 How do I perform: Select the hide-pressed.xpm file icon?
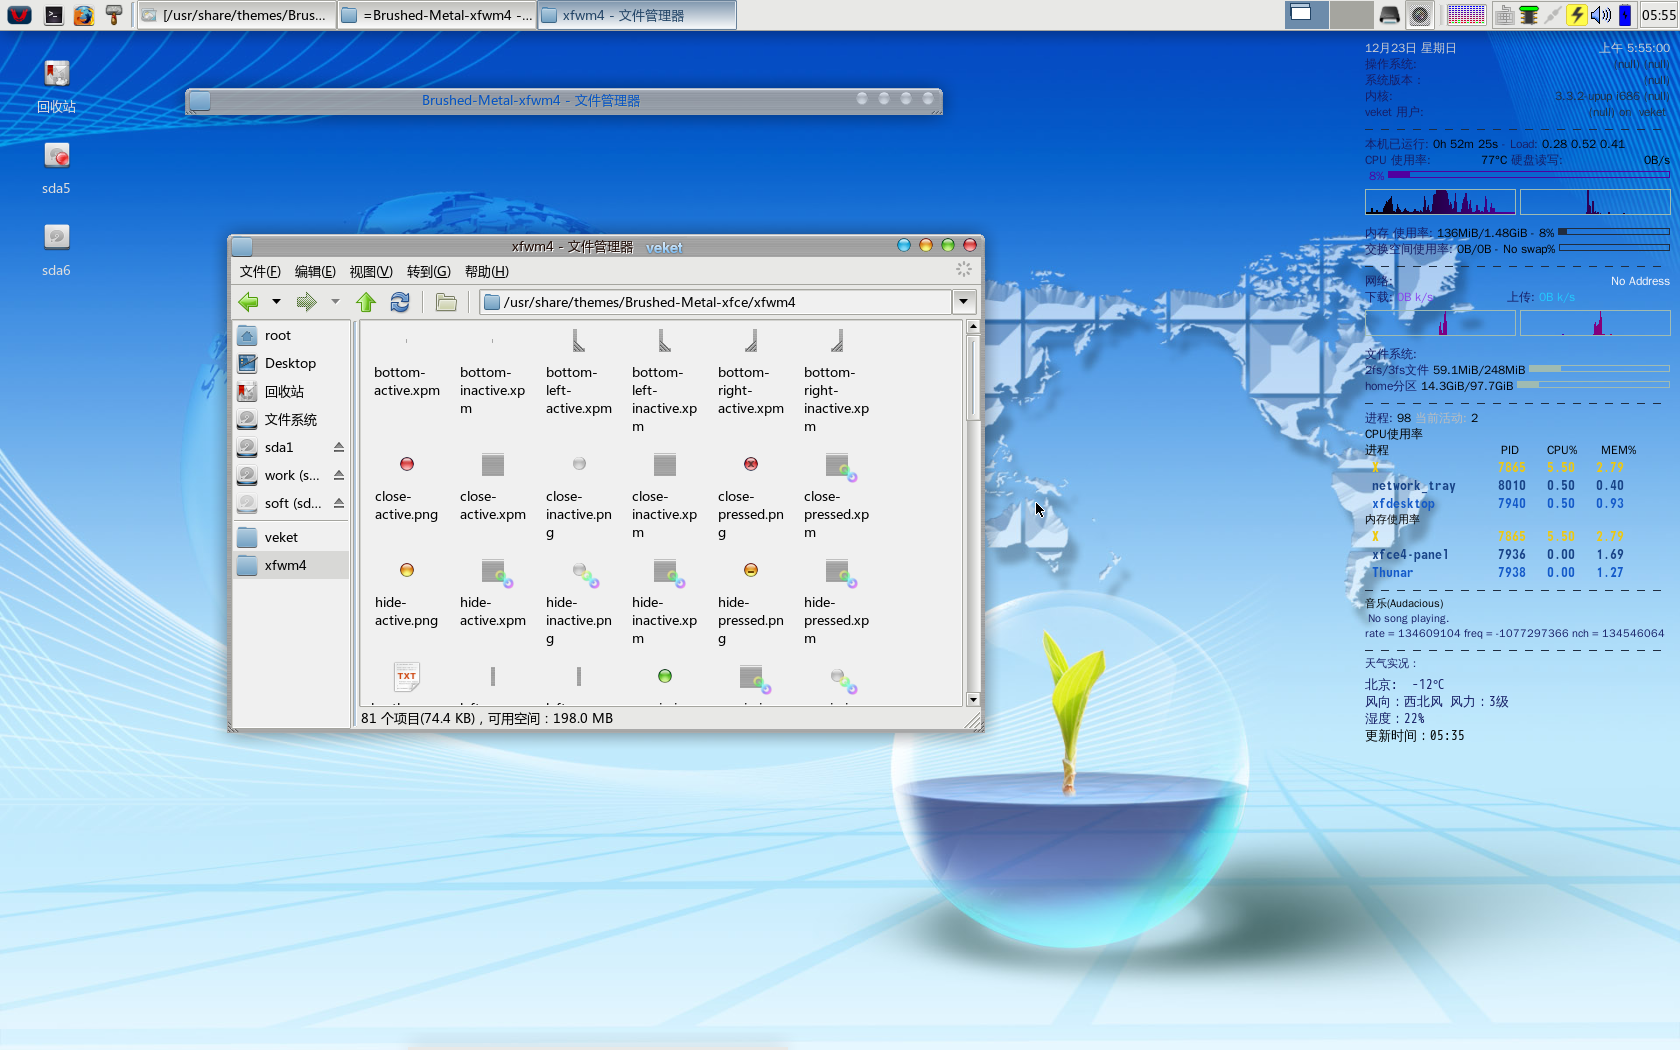point(839,572)
